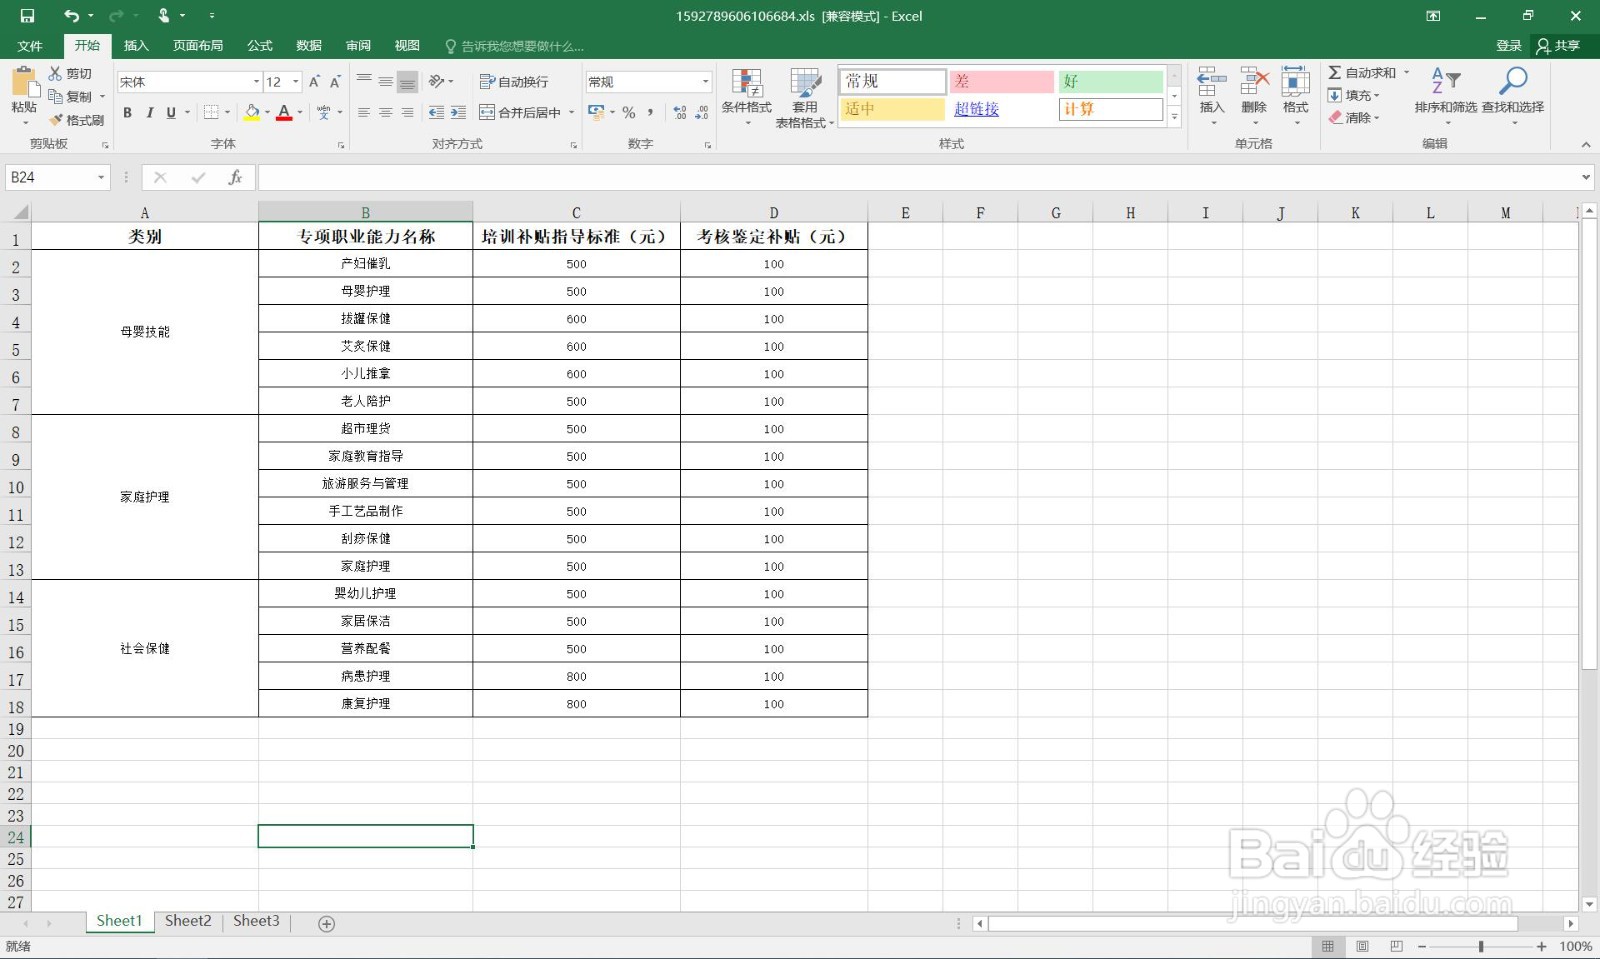Viewport: 1600px width, 959px height.
Task: Undo the last action
Action: point(71,16)
